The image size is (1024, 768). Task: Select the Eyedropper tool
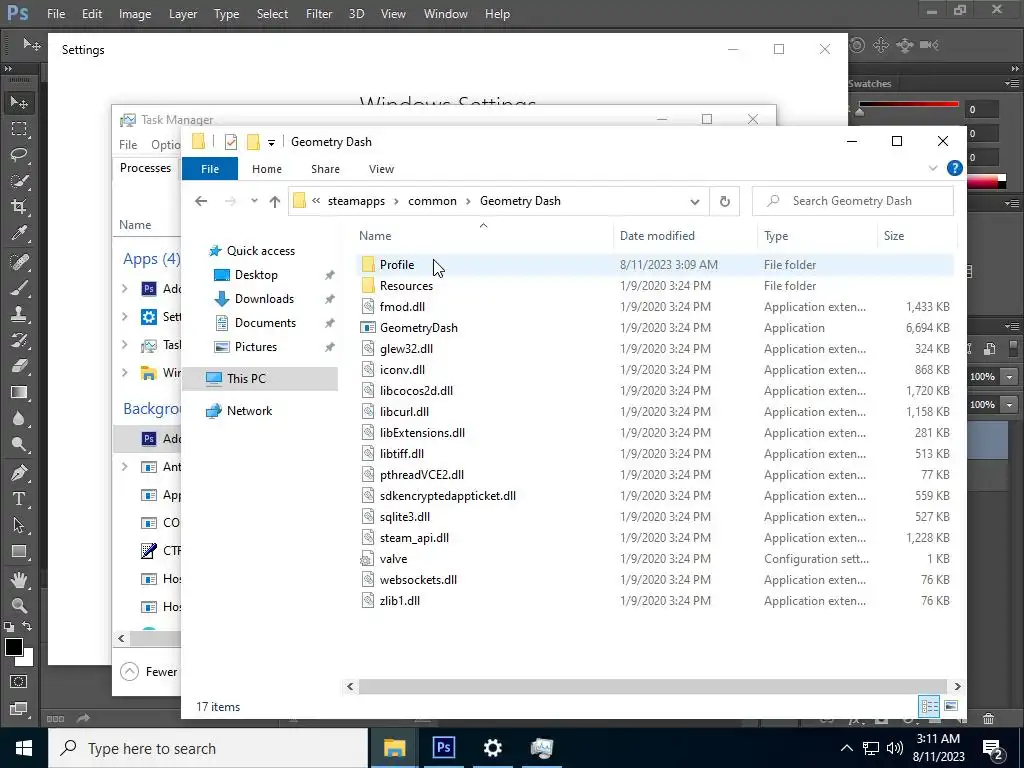19,234
